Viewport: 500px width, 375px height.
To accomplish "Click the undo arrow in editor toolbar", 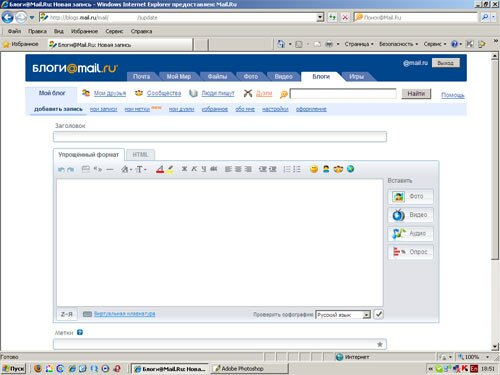I will tap(61, 169).
